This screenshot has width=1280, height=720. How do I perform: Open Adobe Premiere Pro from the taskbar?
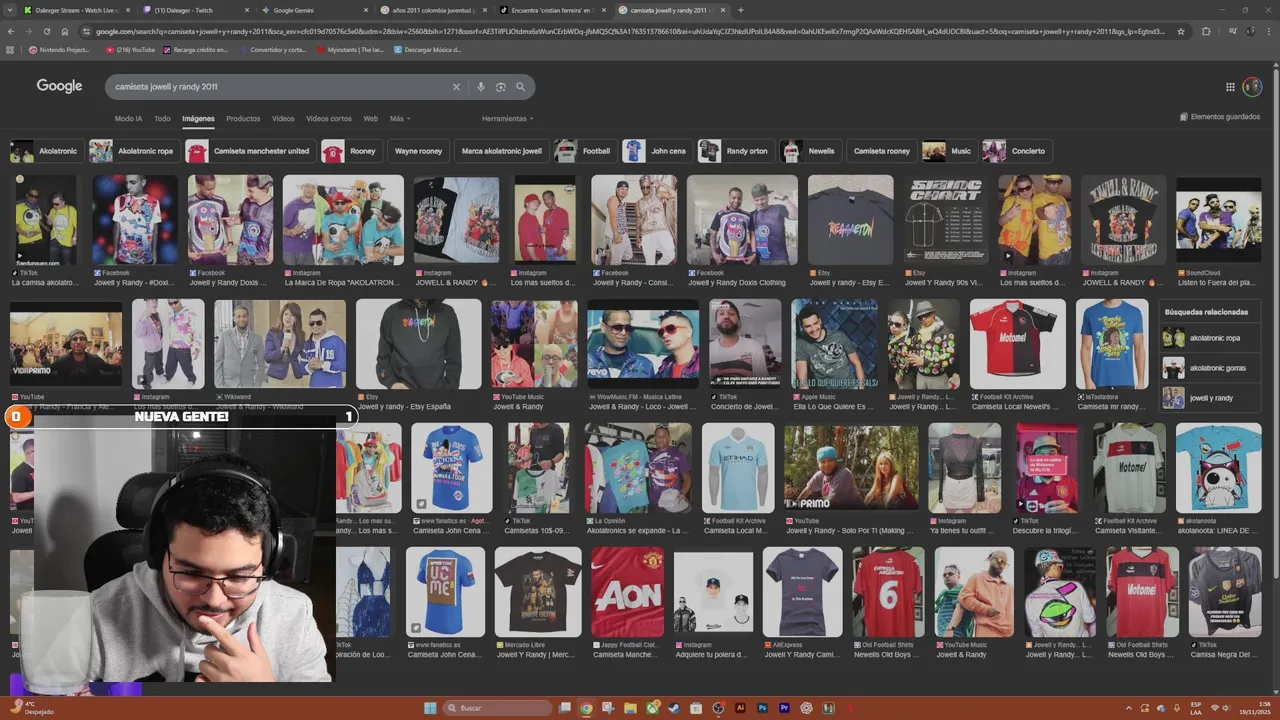click(784, 708)
